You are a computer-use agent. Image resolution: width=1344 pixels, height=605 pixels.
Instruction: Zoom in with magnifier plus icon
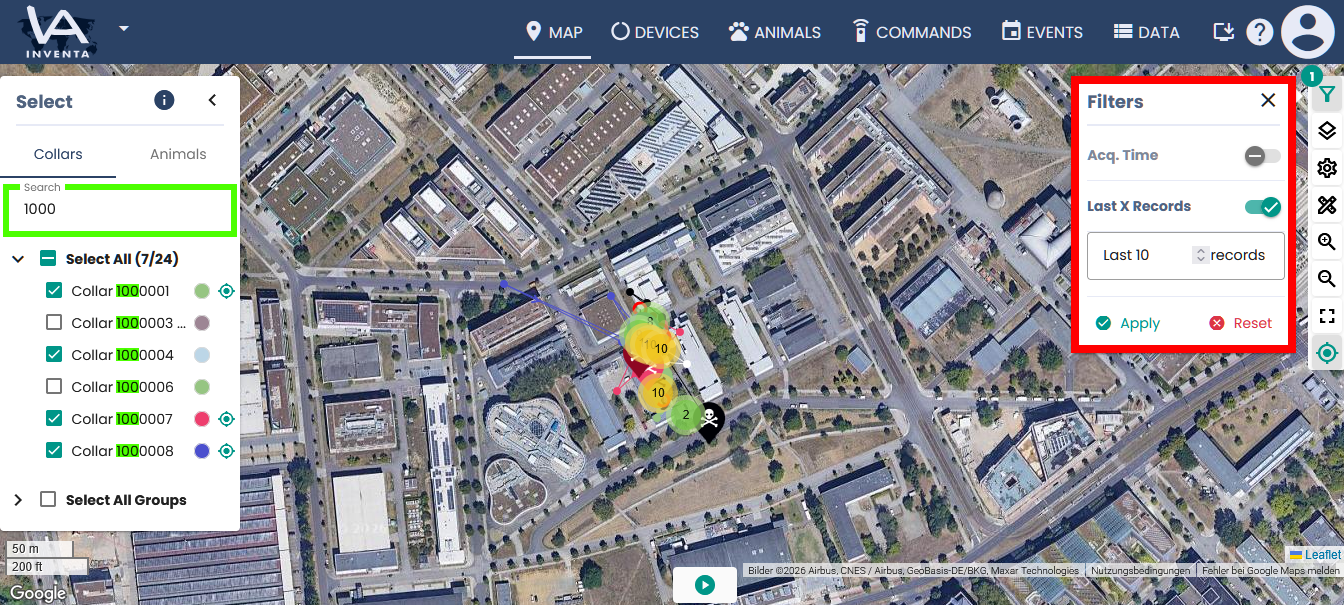tap(1326, 242)
